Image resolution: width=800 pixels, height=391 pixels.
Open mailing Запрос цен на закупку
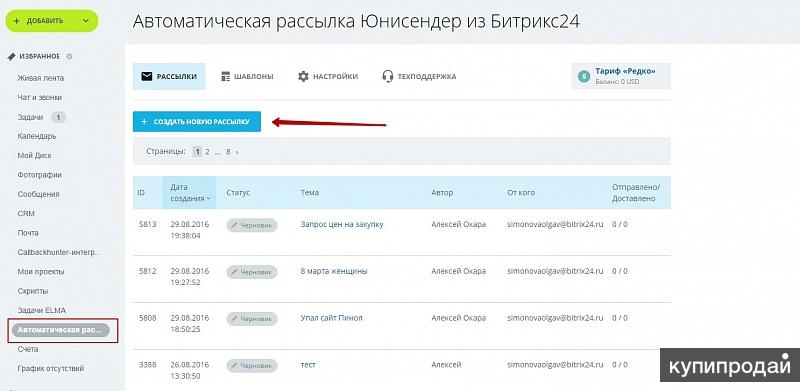342,224
